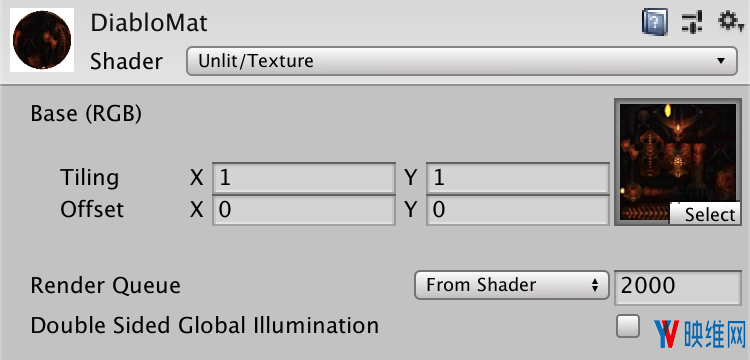750x360 pixels.
Task: Open the From Shader render queue dropdown
Action: point(512,285)
